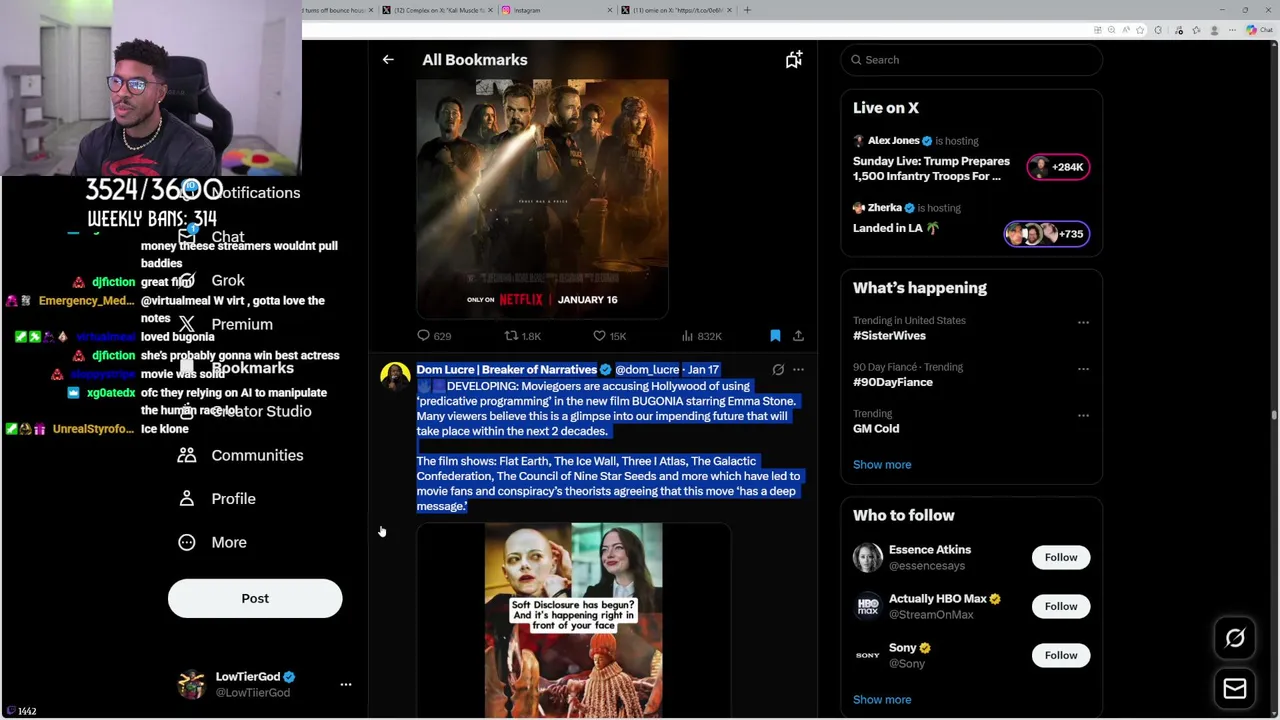
Task: Open the @dom_lucre handle link
Action: [x=647, y=370]
